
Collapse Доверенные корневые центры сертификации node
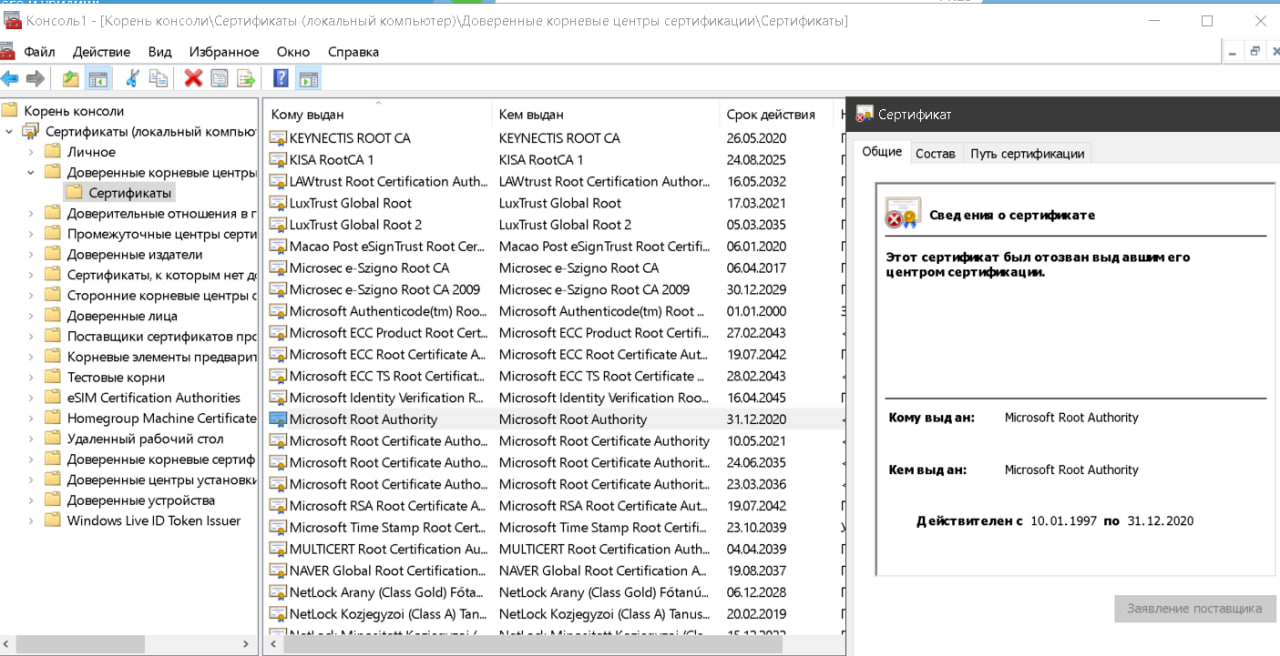point(31,172)
